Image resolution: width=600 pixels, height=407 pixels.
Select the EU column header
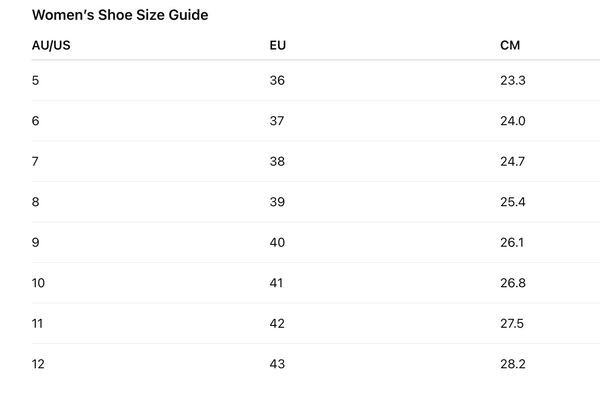pyautogui.click(x=277, y=45)
